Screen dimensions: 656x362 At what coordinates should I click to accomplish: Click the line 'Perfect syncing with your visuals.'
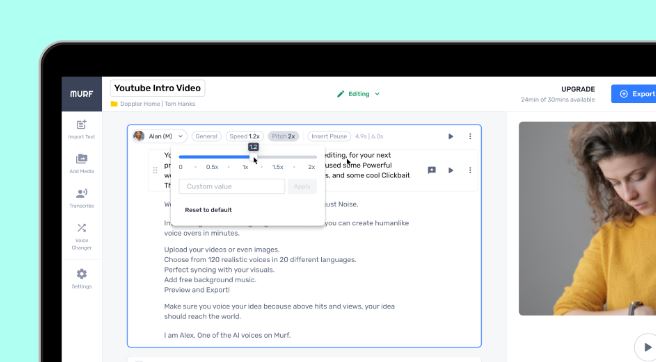(219, 270)
